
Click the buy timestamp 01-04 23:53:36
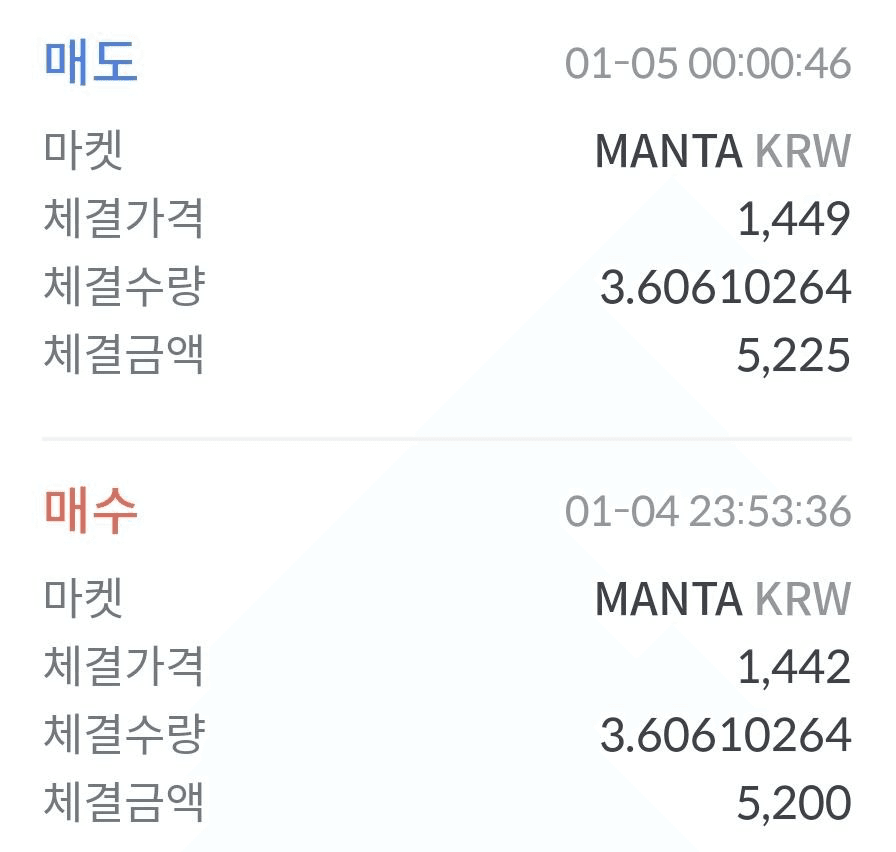(707, 512)
